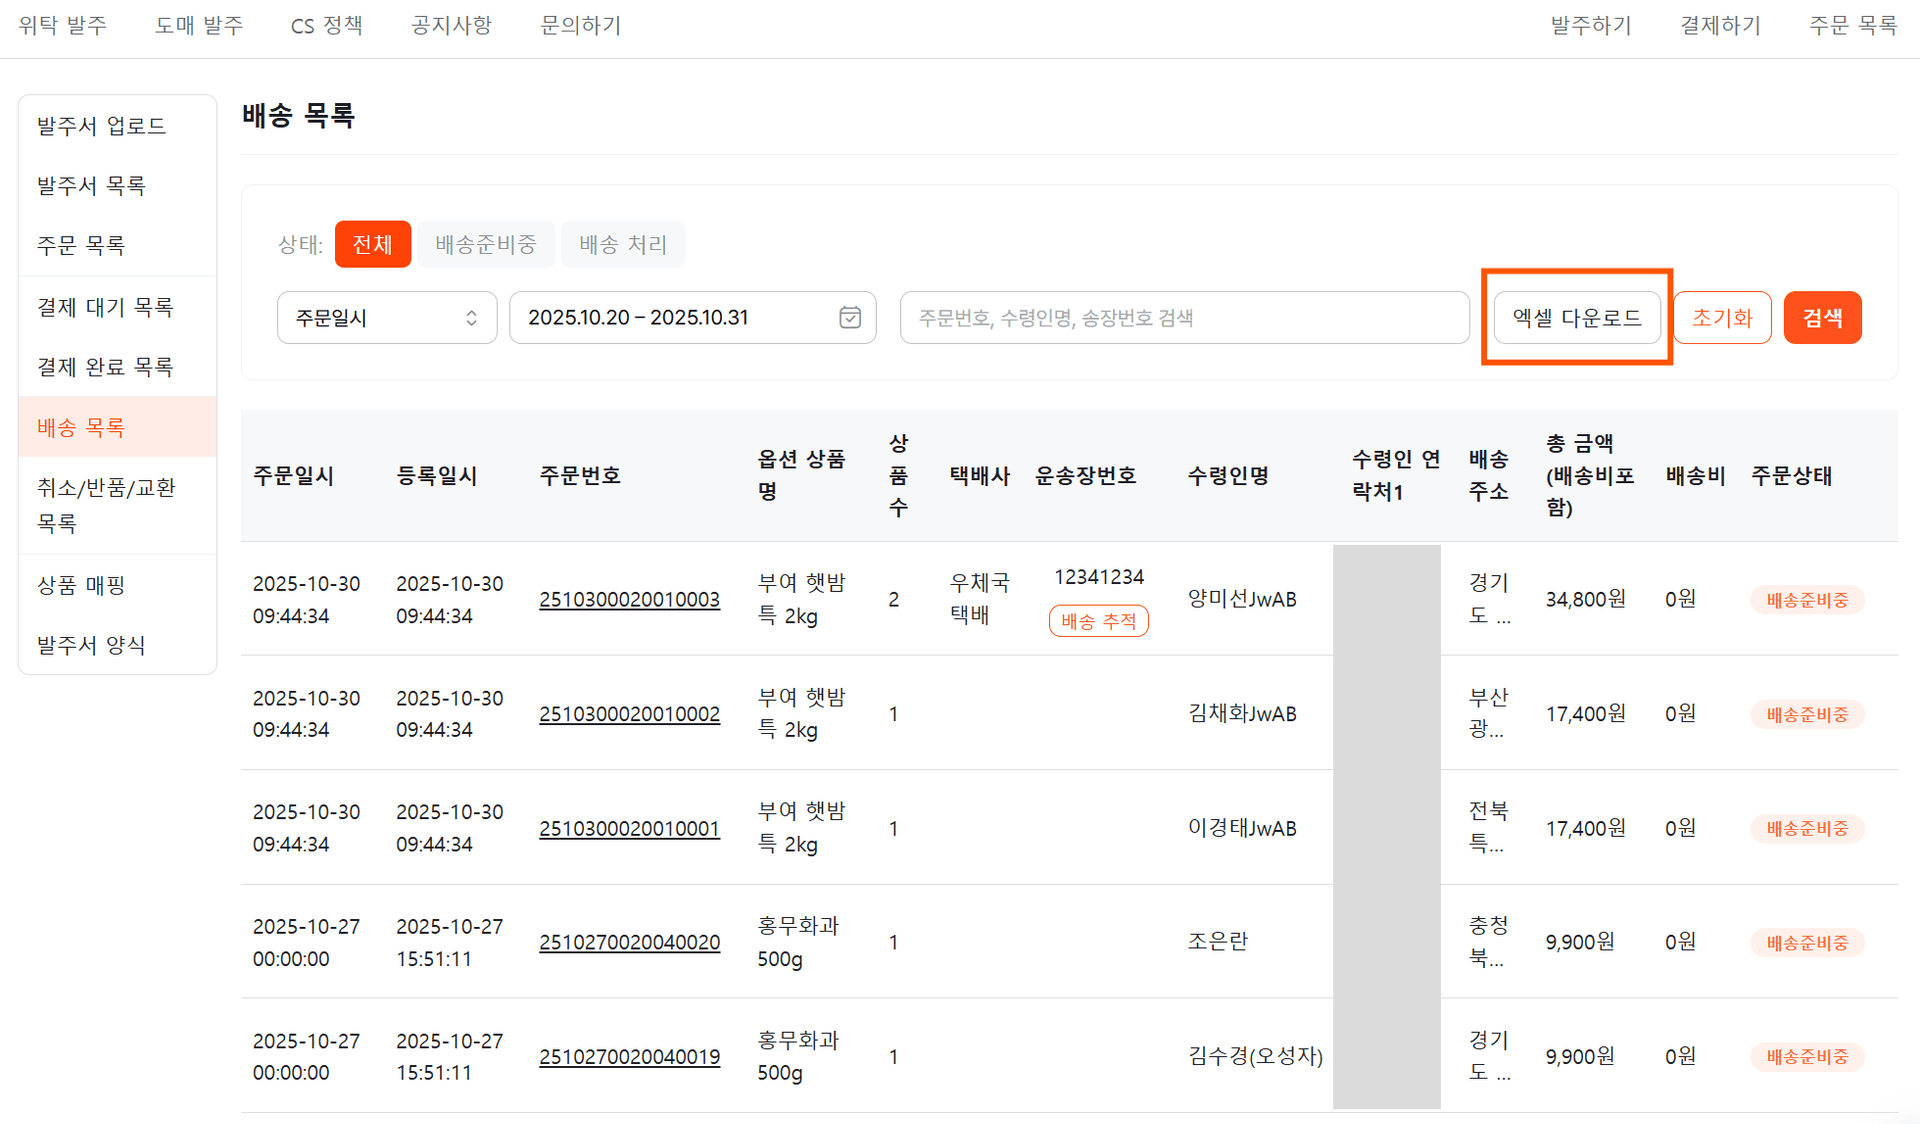Go to 발주서 업로드 in sidebar
The image size is (1920, 1124).
pyautogui.click(x=101, y=126)
